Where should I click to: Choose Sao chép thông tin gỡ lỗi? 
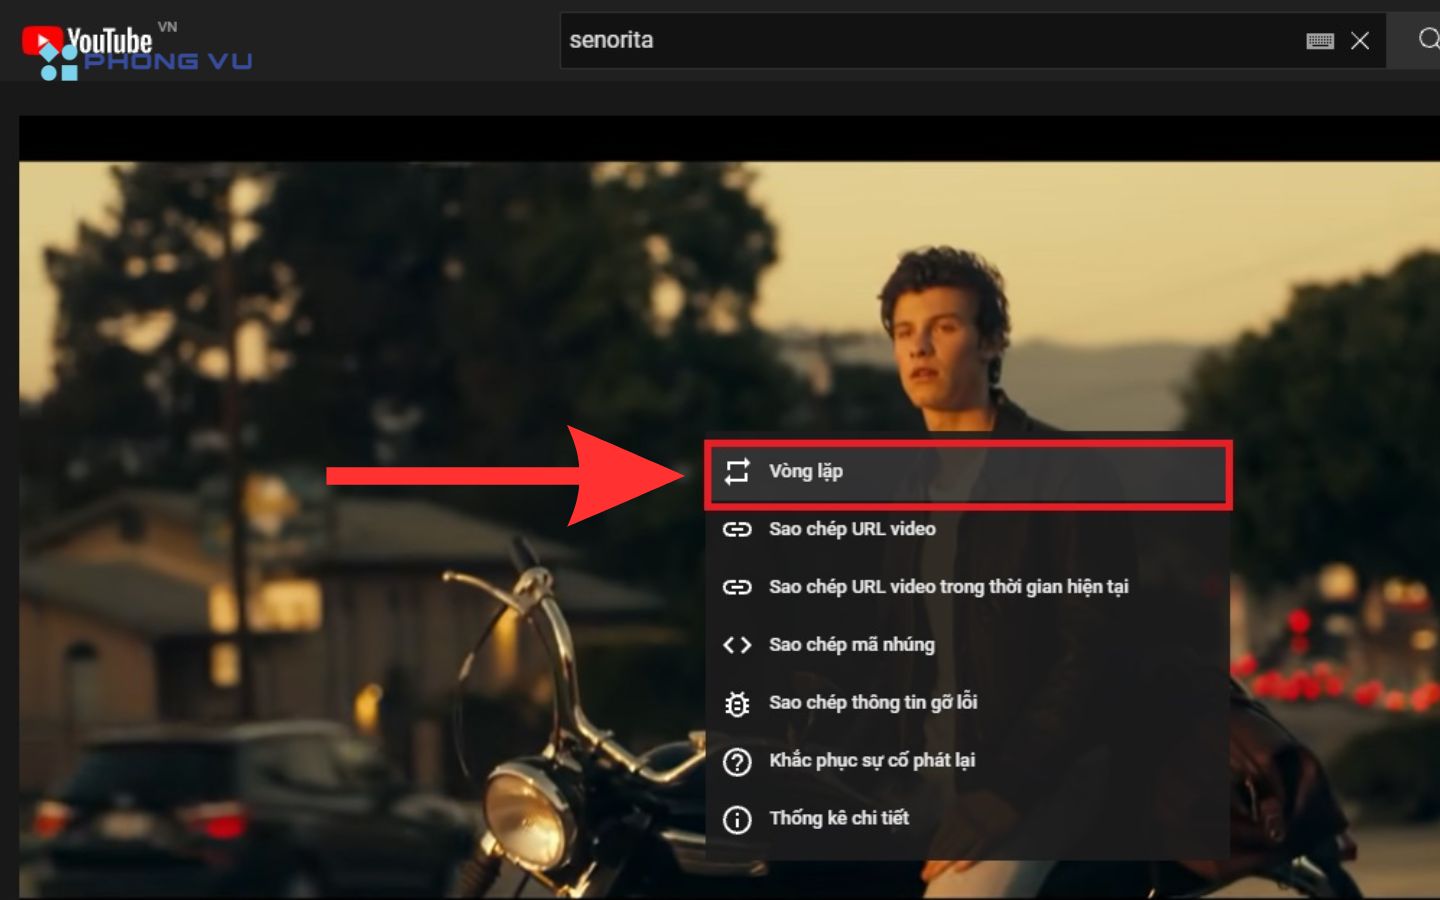pyautogui.click(x=873, y=703)
